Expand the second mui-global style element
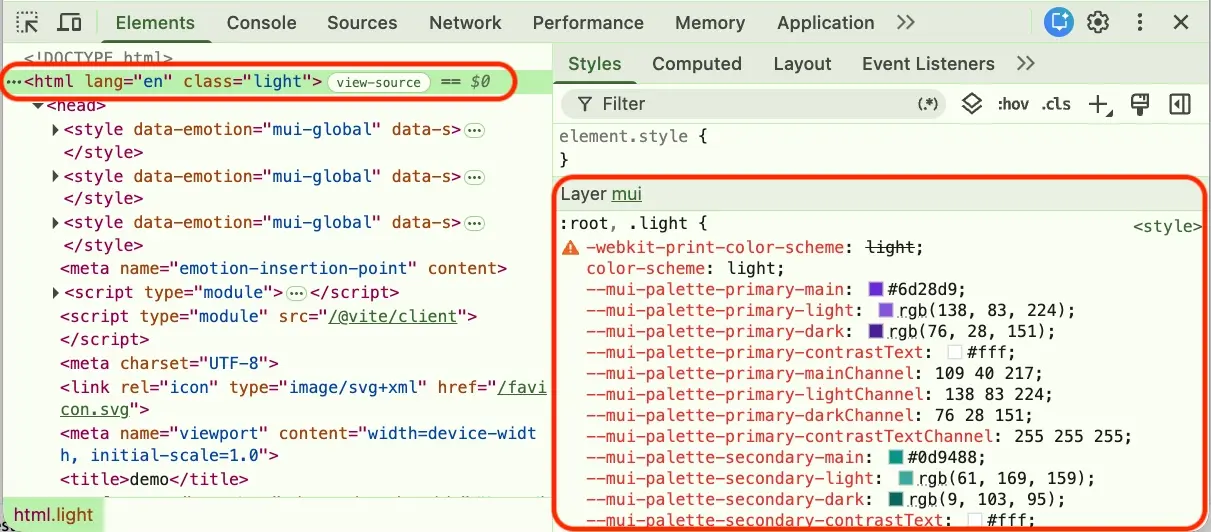The image size is (1211, 532). click(56, 176)
